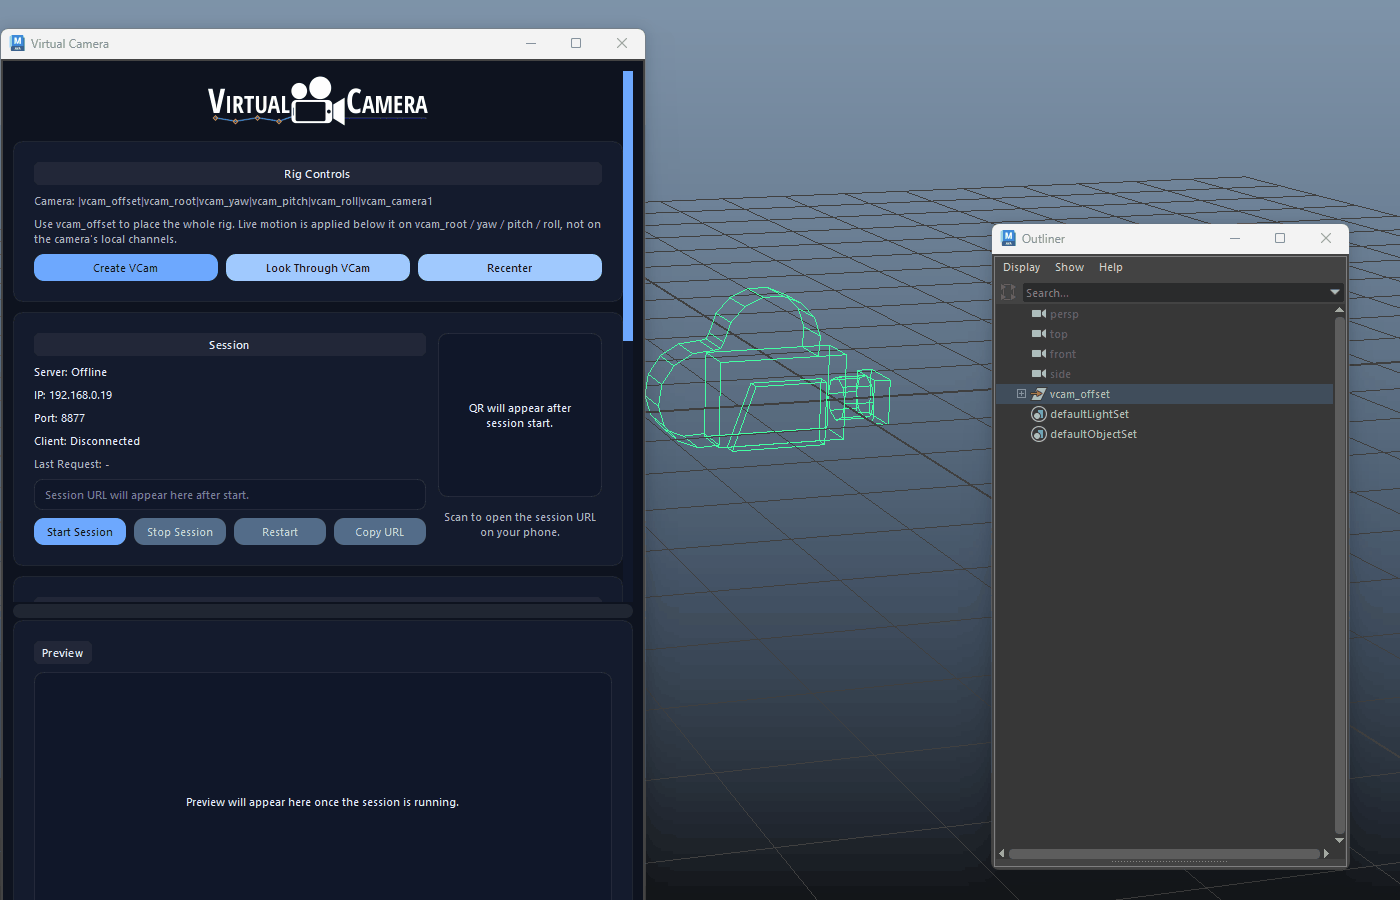Click the 'Server: Offline' status text
This screenshot has height=900, width=1400.
tap(70, 372)
